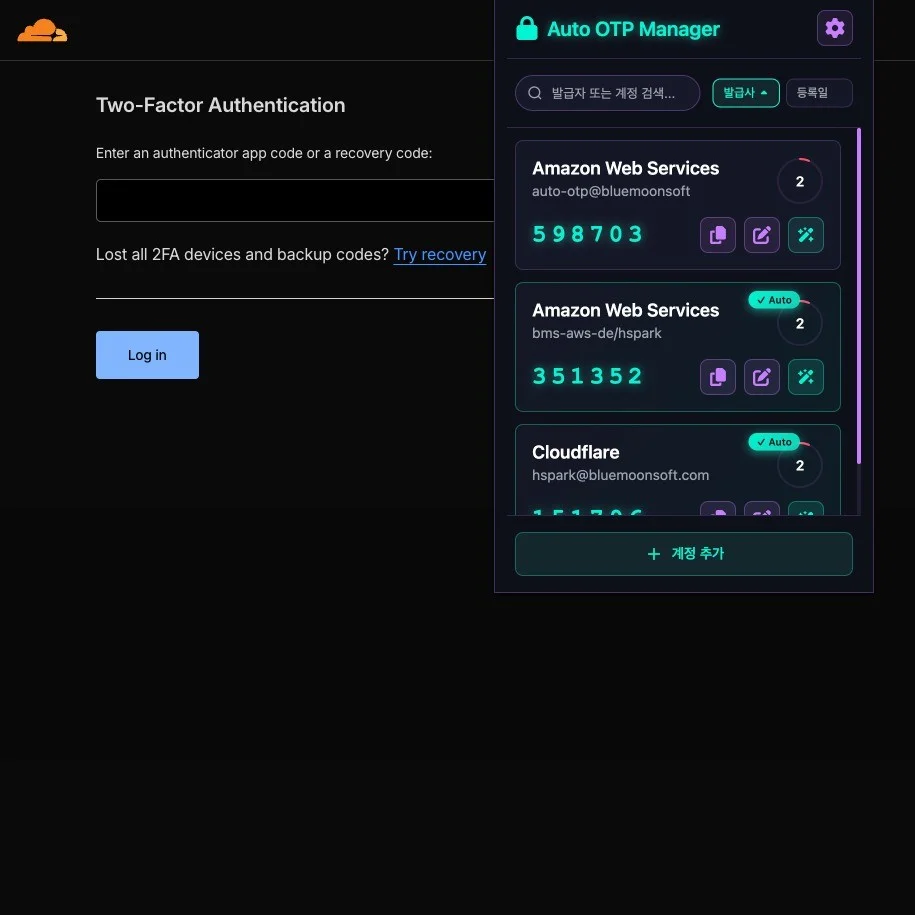Open Auto OTP Manager settings gear
Viewport: 915px width, 915px height.
(834, 28)
